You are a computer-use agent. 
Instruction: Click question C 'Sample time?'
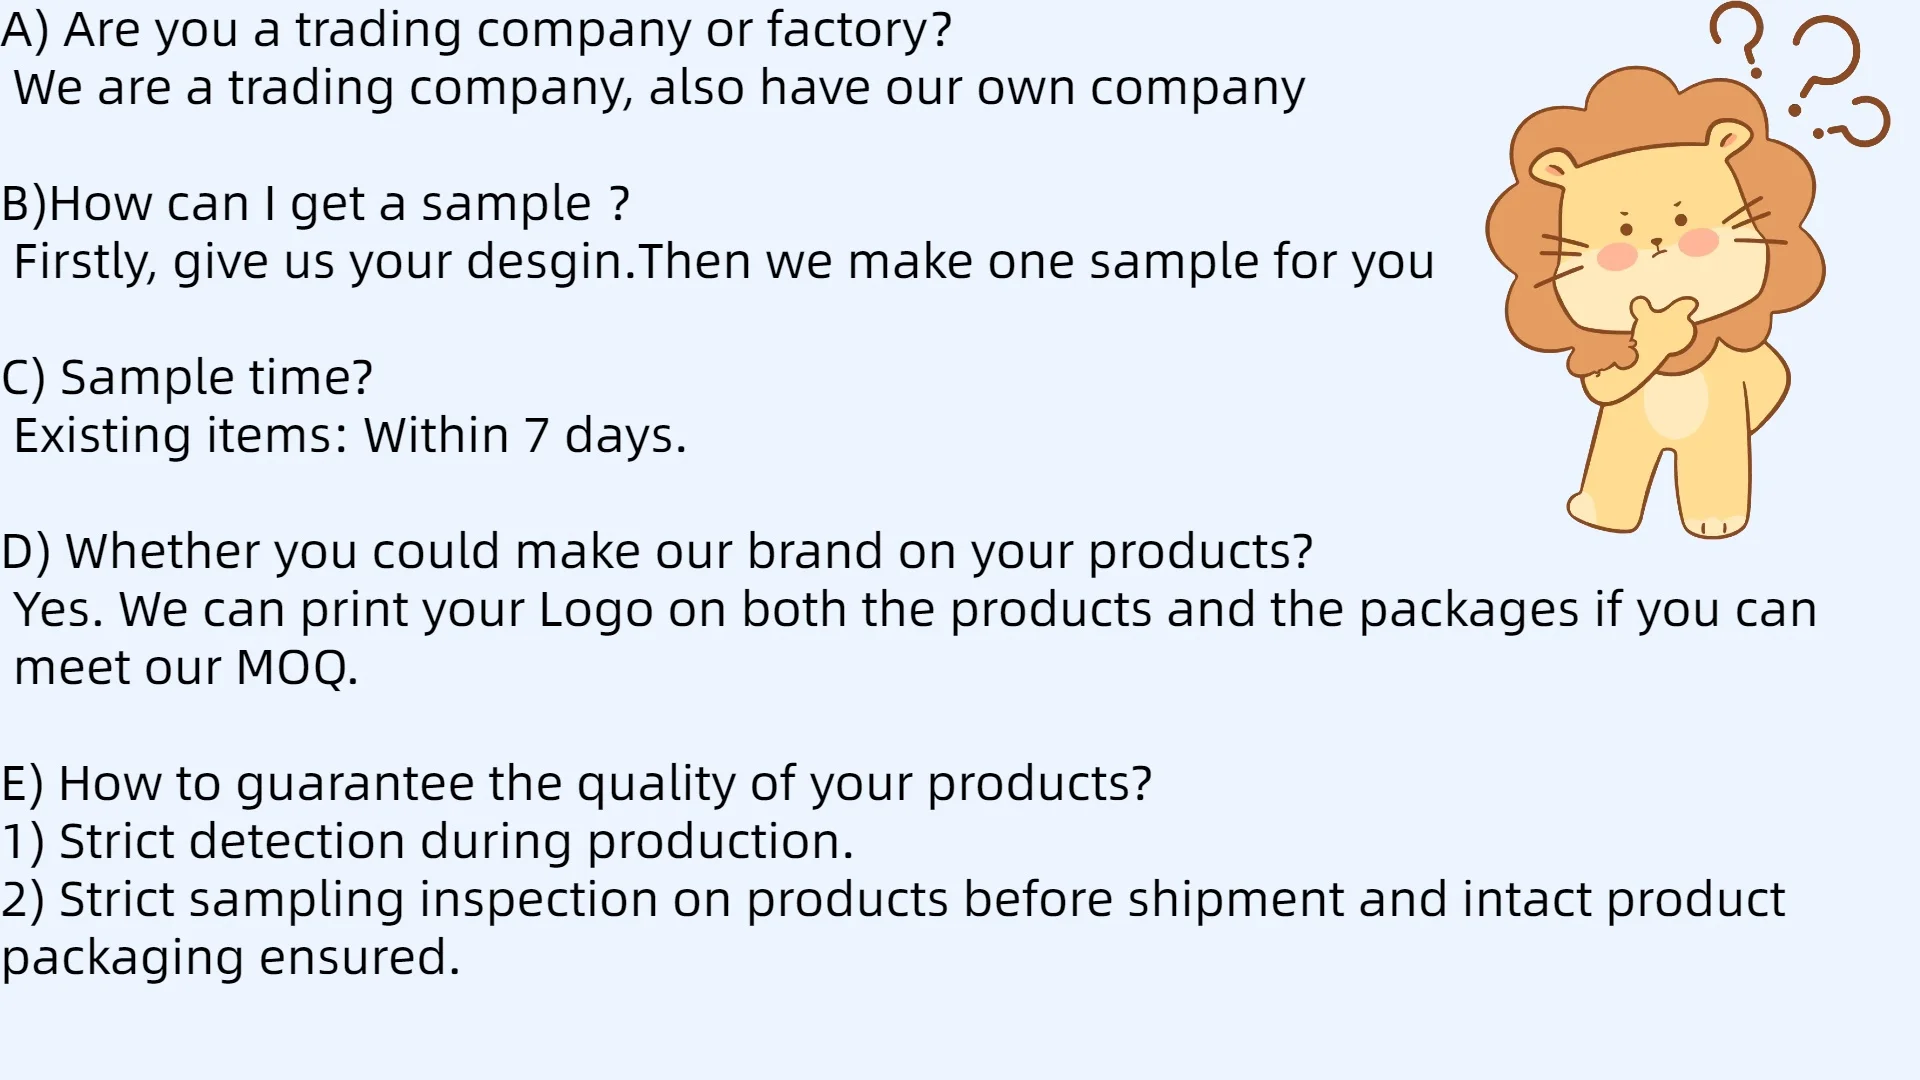tap(187, 378)
